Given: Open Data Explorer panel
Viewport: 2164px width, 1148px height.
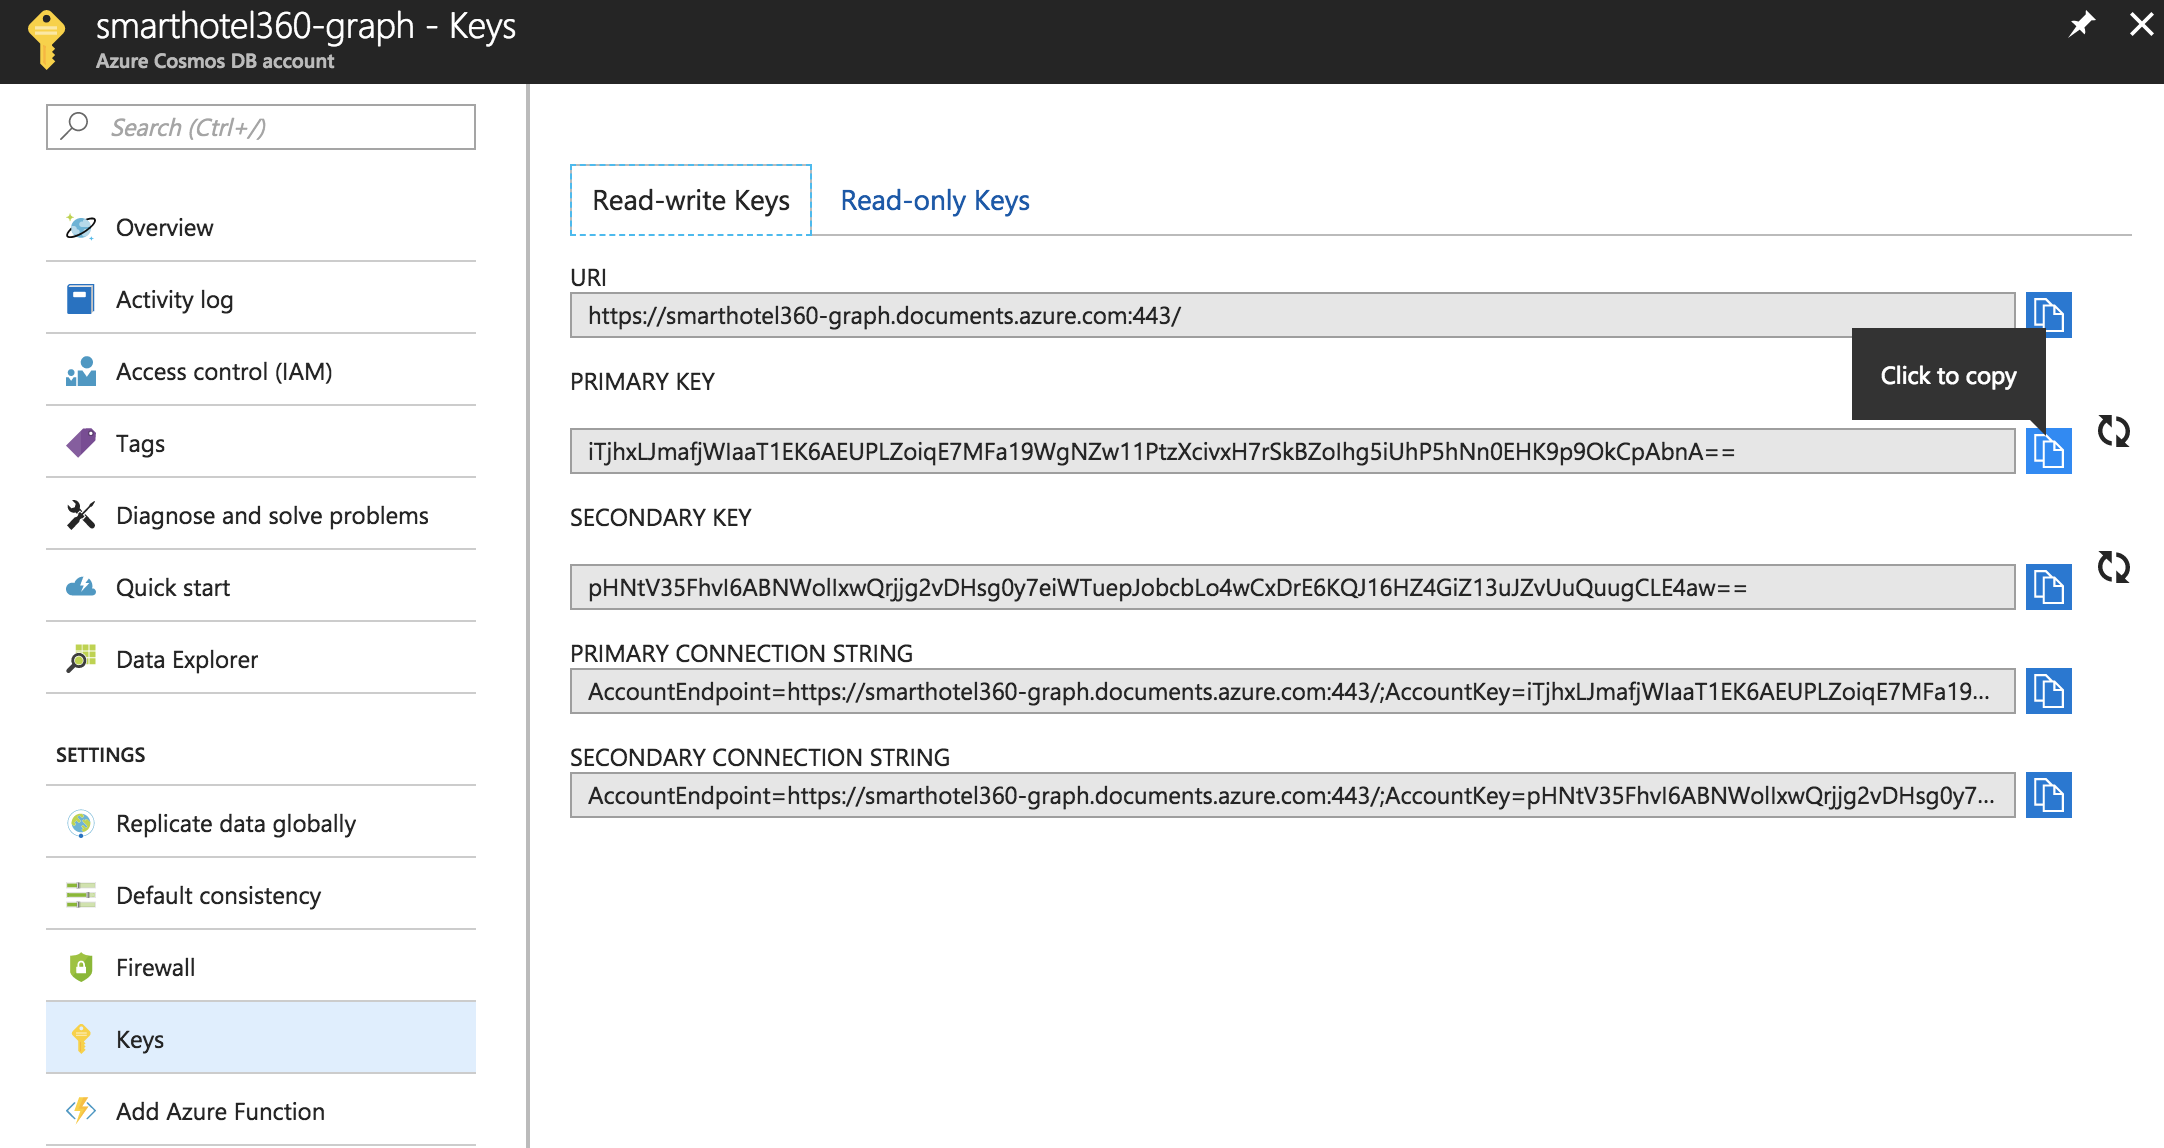Looking at the screenshot, I should pyautogui.click(x=186, y=658).
